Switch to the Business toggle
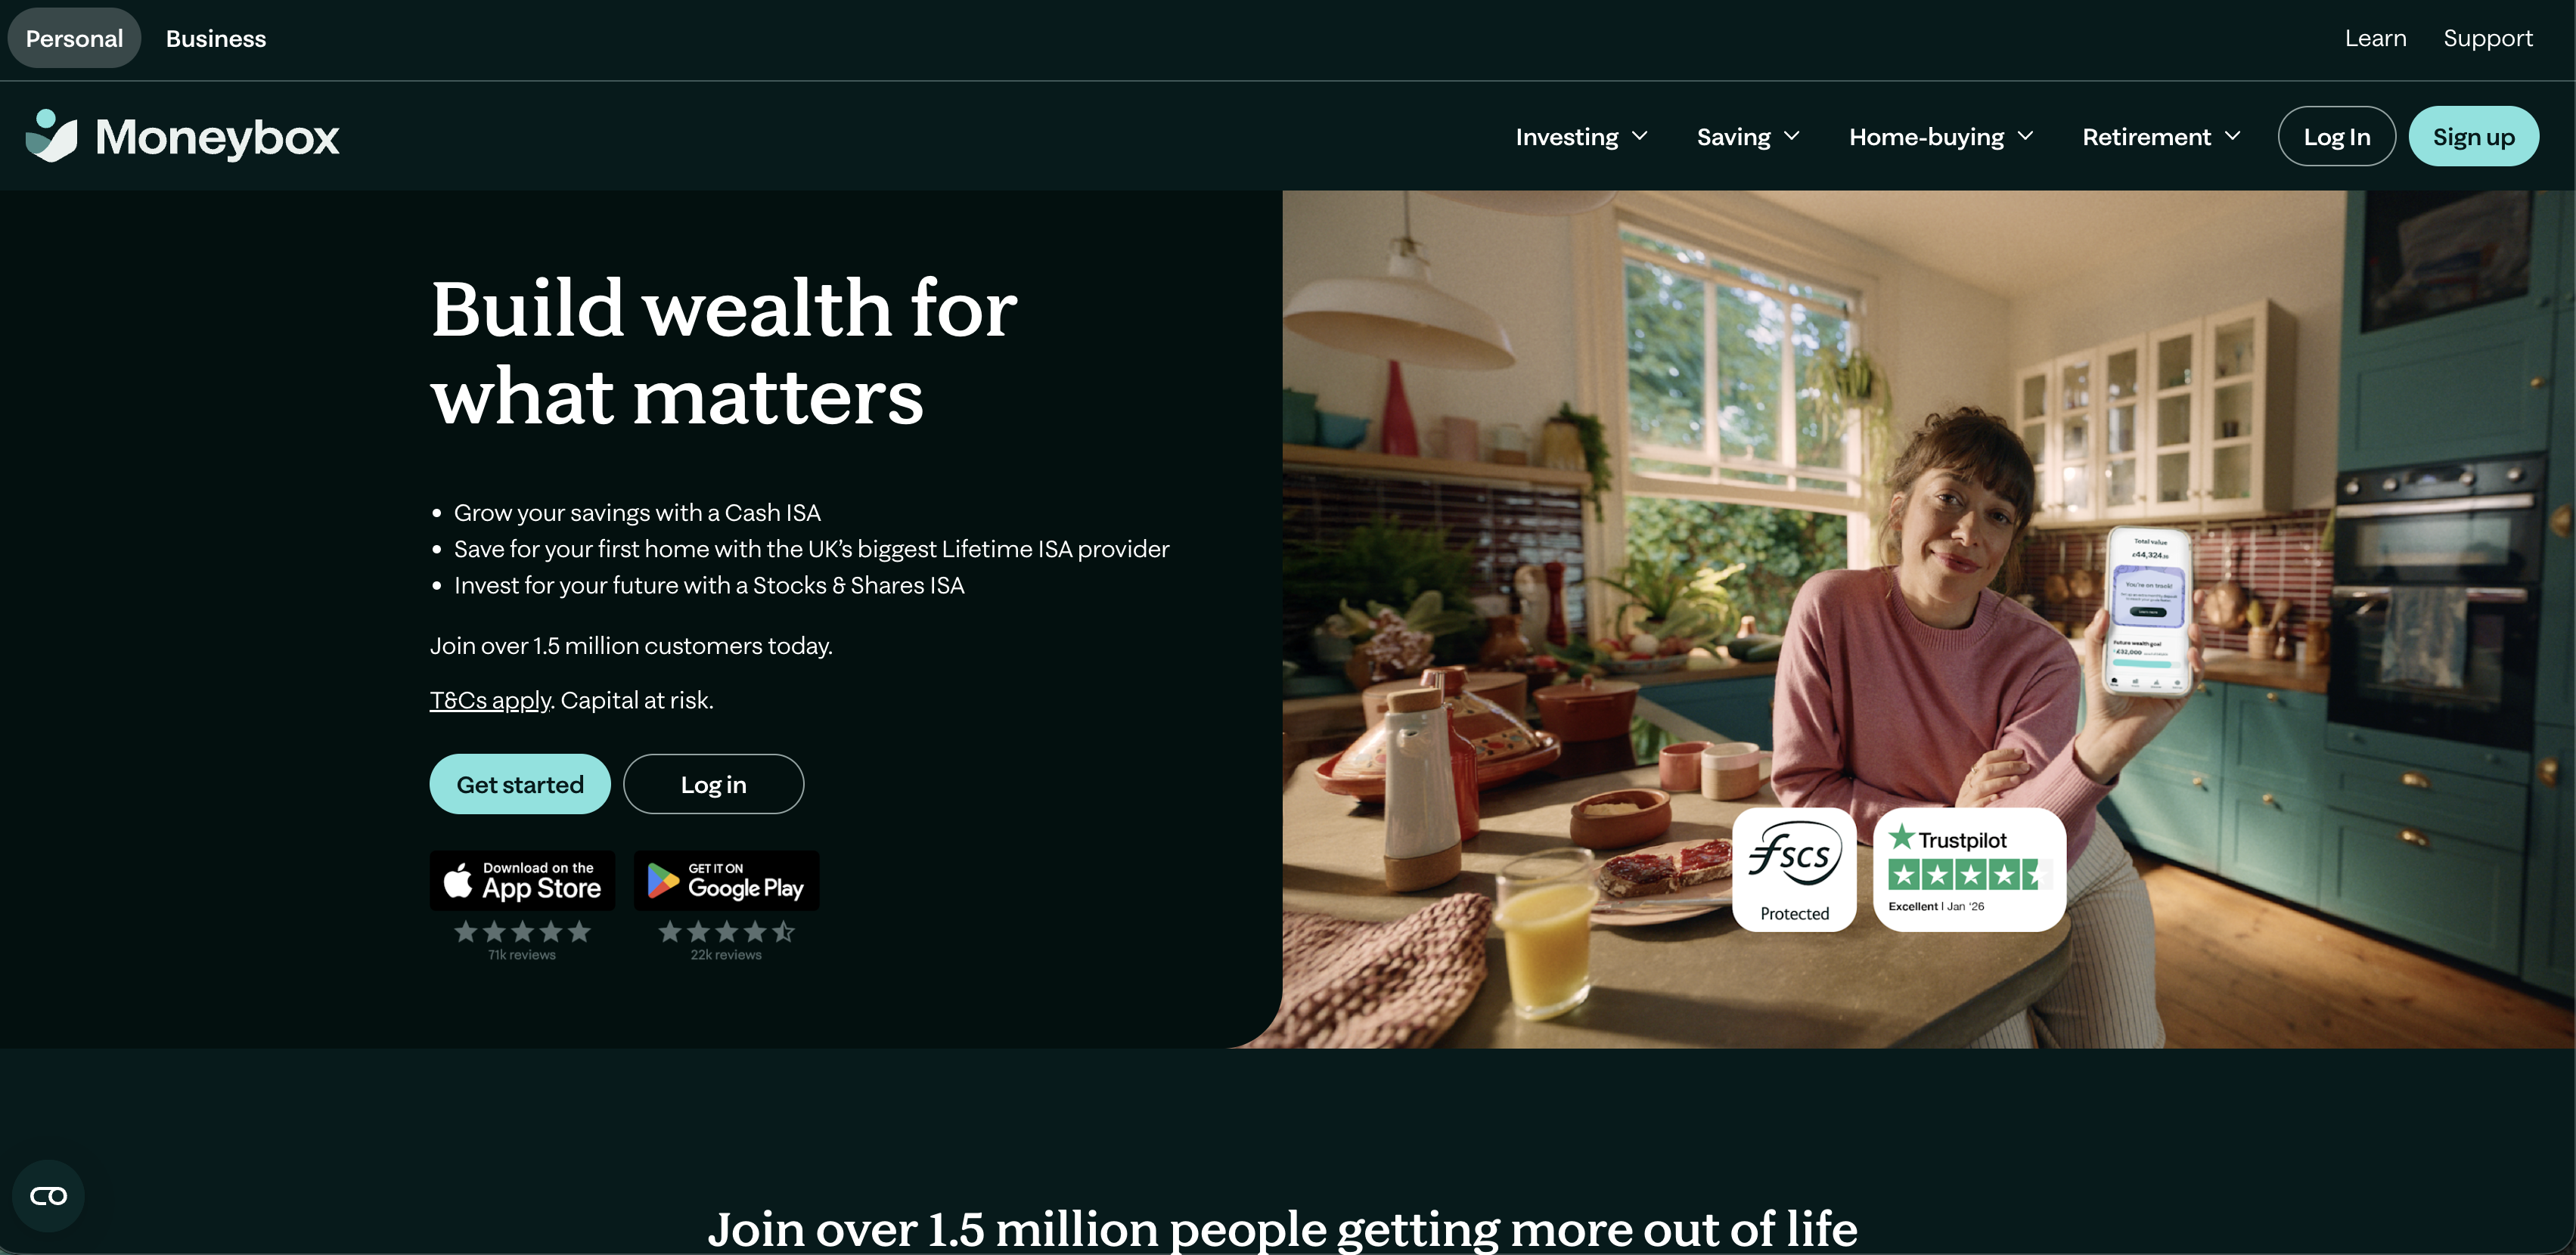 pyautogui.click(x=216, y=38)
